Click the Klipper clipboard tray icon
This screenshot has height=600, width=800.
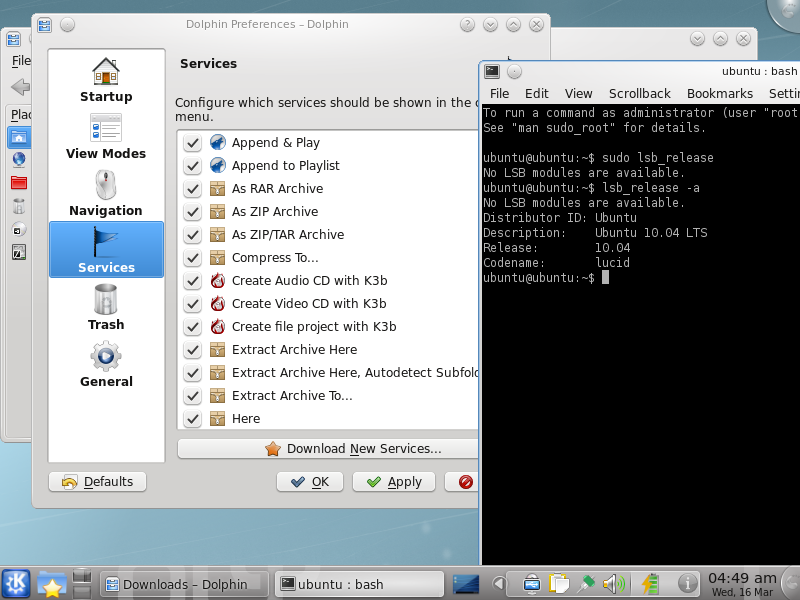(560, 583)
